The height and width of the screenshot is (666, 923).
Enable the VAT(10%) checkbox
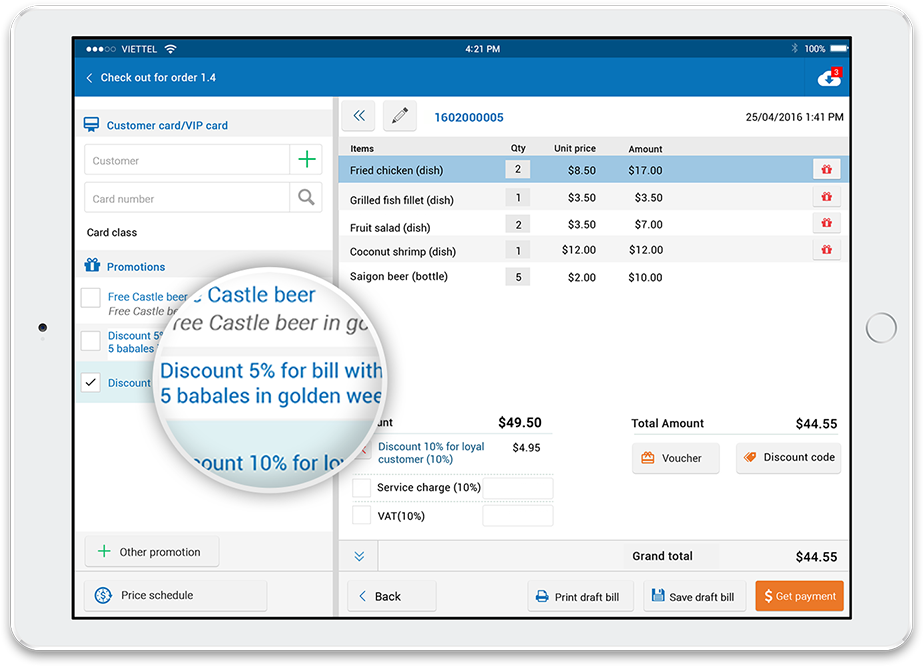point(361,515)
